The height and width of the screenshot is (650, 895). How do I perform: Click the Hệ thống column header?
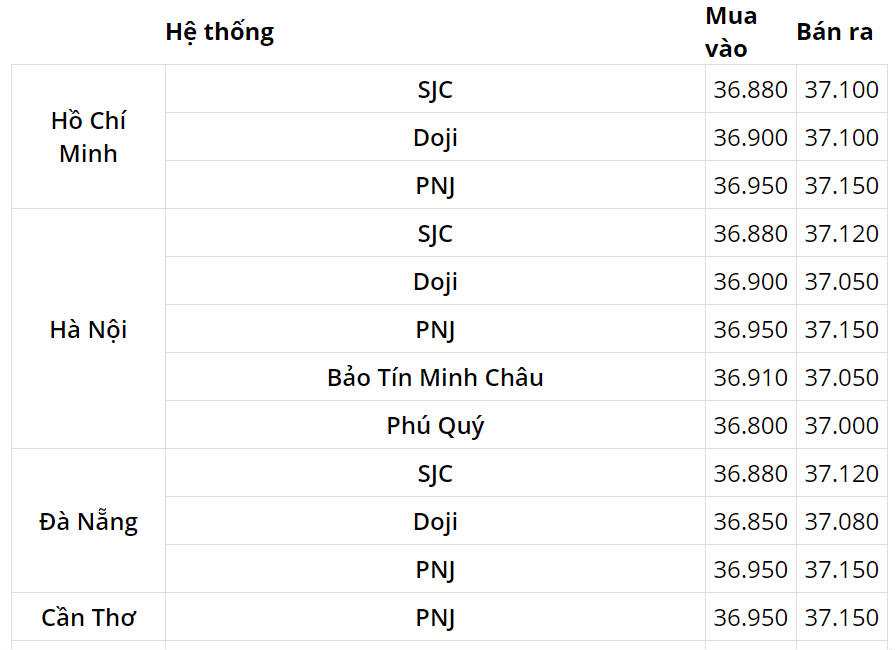coord(220,32)
